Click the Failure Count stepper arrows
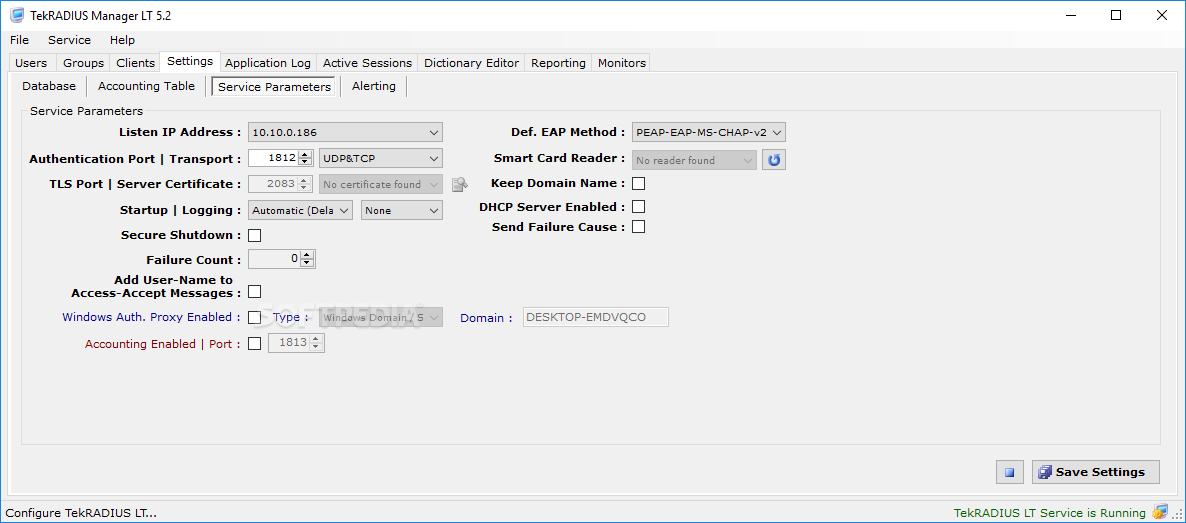 pos(306,260)
